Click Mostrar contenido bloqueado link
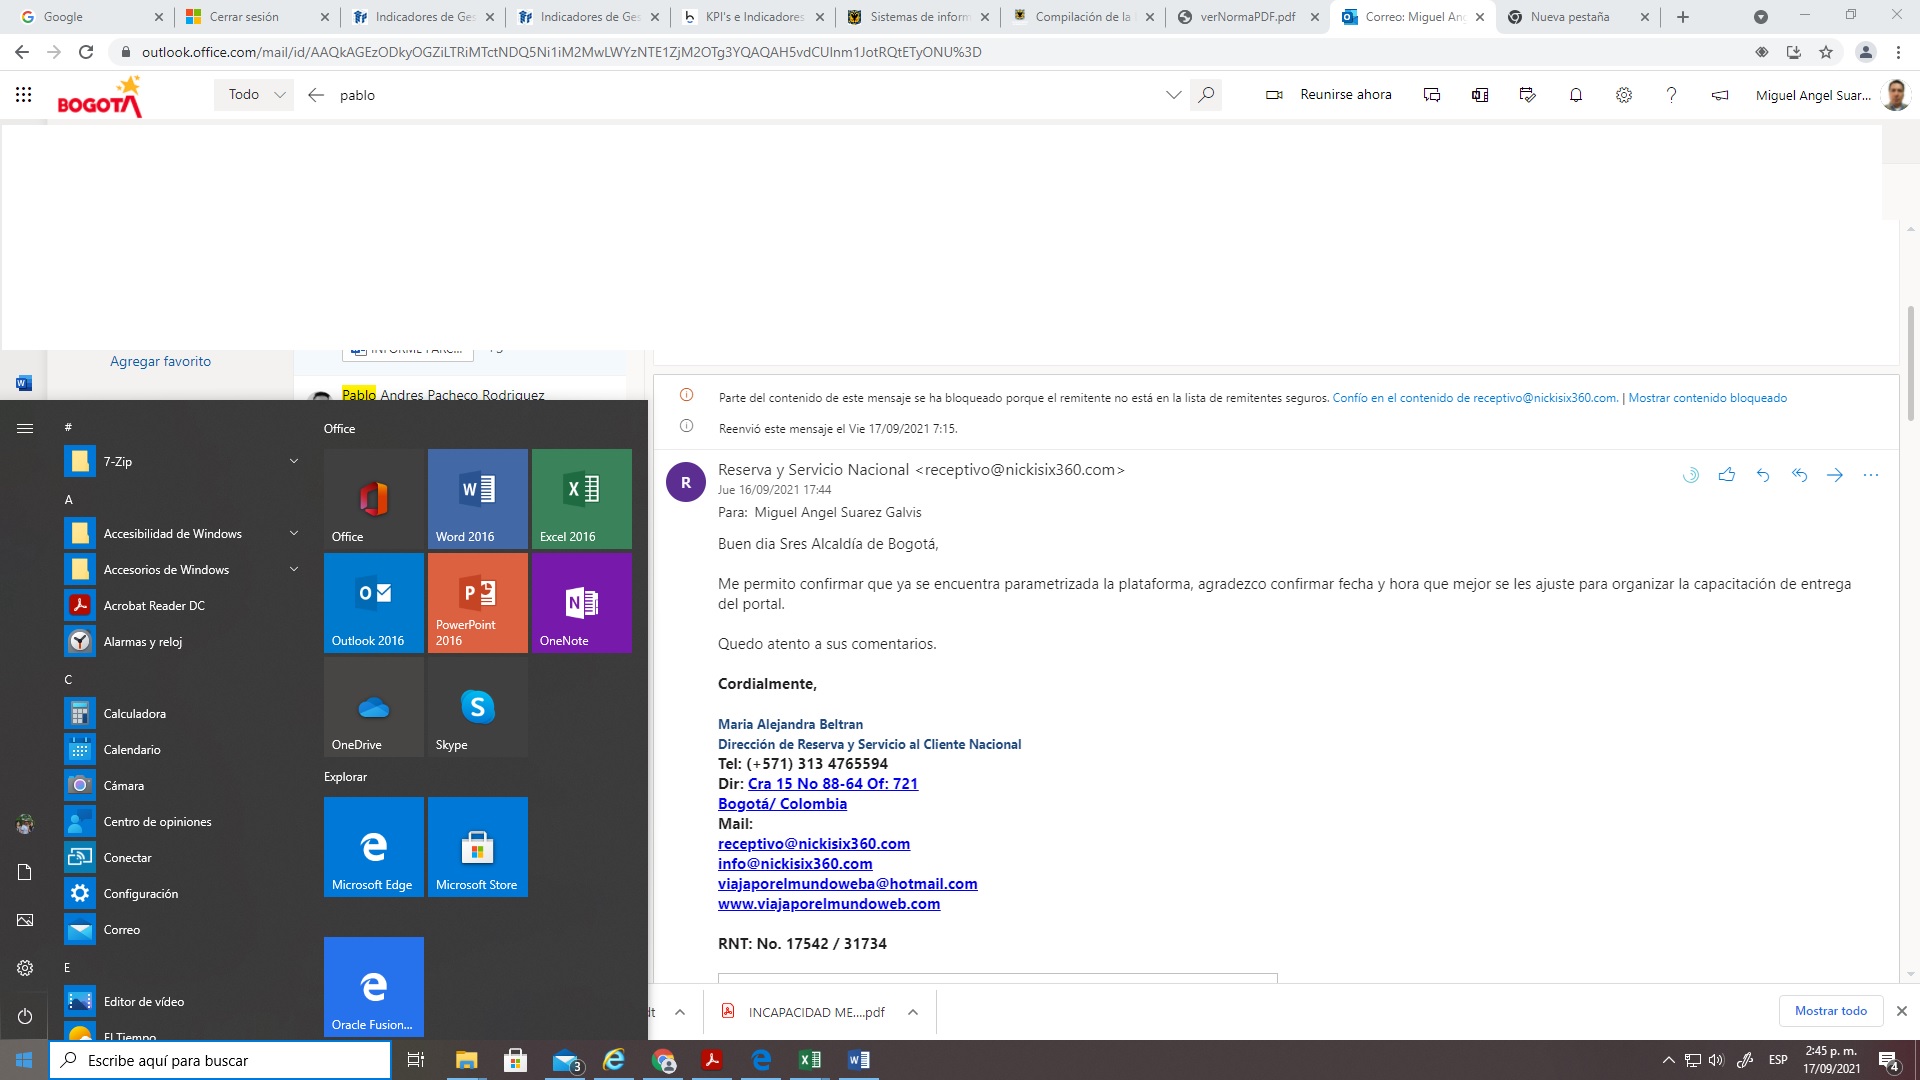1920x1080 pixels. pyautogui.click(x=1707, y=398)
